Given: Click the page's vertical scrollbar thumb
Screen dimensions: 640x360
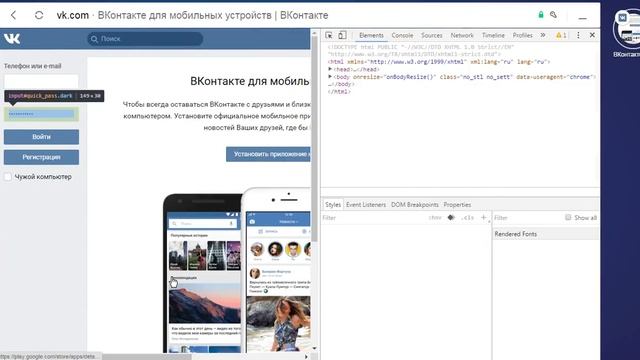Looking at the screenshot, I should point(314,139).
